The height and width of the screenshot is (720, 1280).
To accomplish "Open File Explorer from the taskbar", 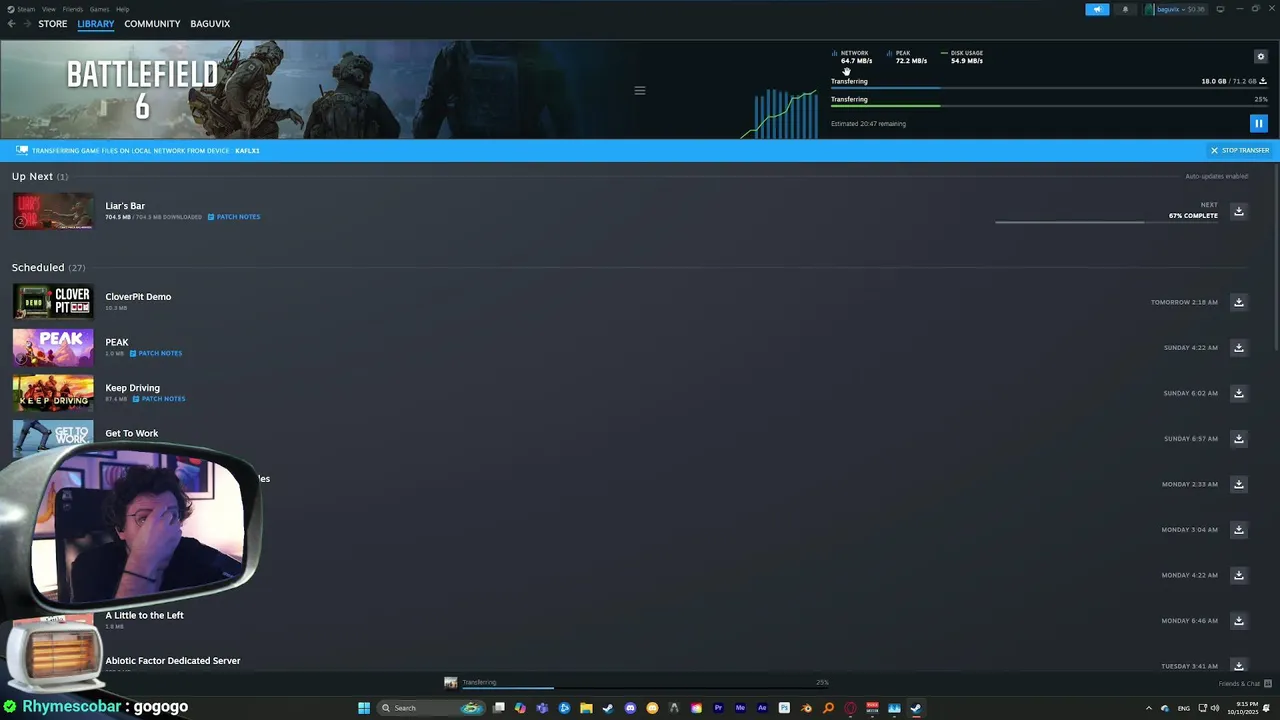I will pyautogui.click(x=586, y=708).
